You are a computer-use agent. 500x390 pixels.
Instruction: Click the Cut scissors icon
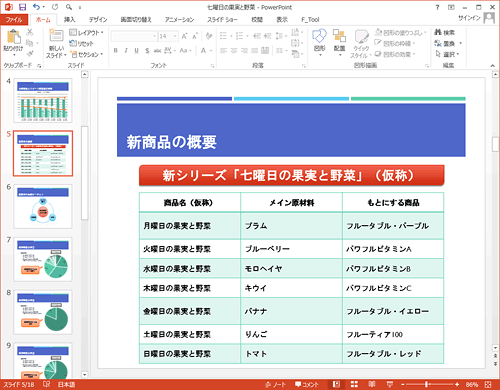pos(30,32)
